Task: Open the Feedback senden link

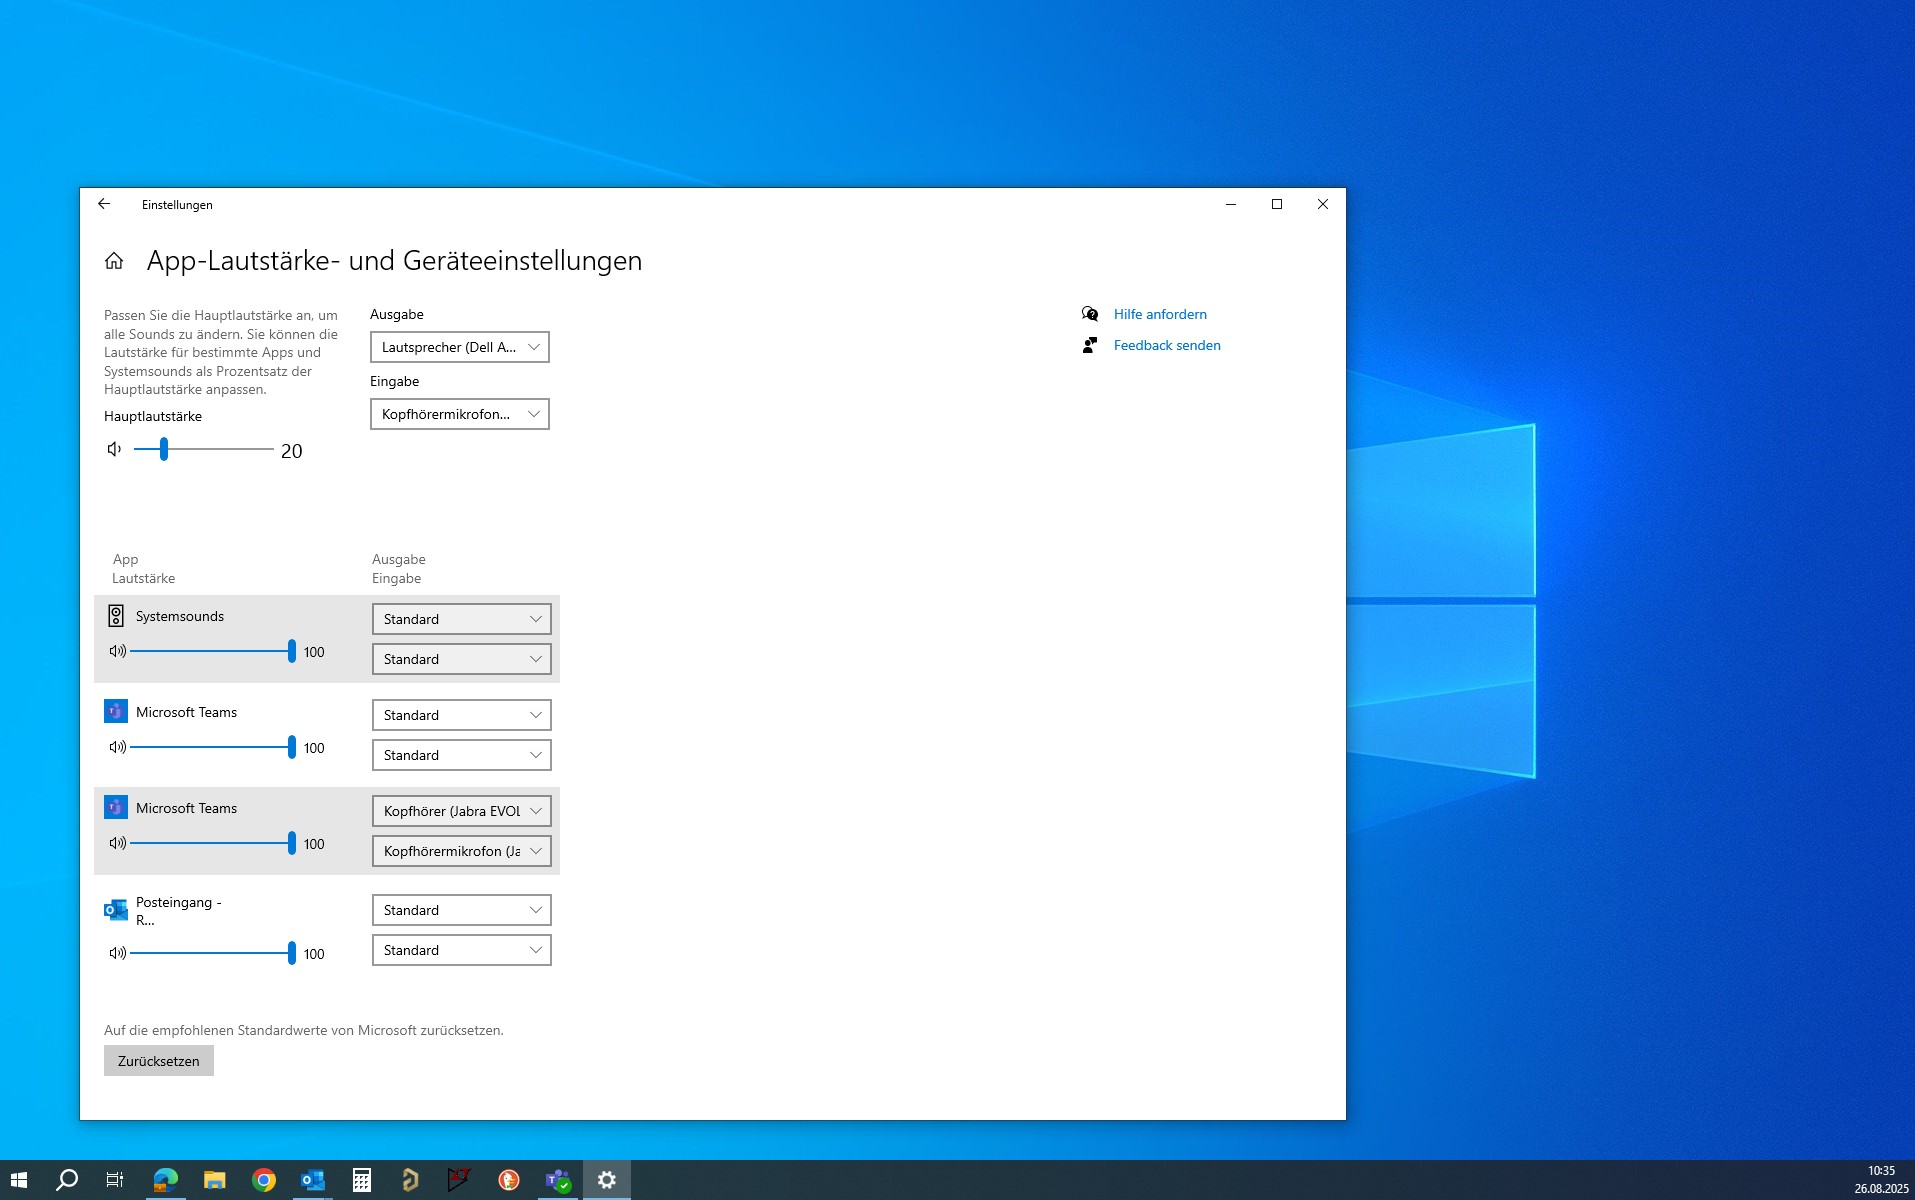Action: coord(1167,345)
